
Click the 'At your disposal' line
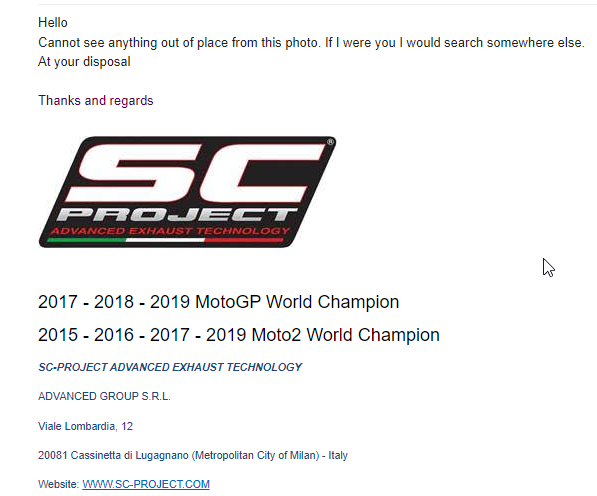[84, 62]
